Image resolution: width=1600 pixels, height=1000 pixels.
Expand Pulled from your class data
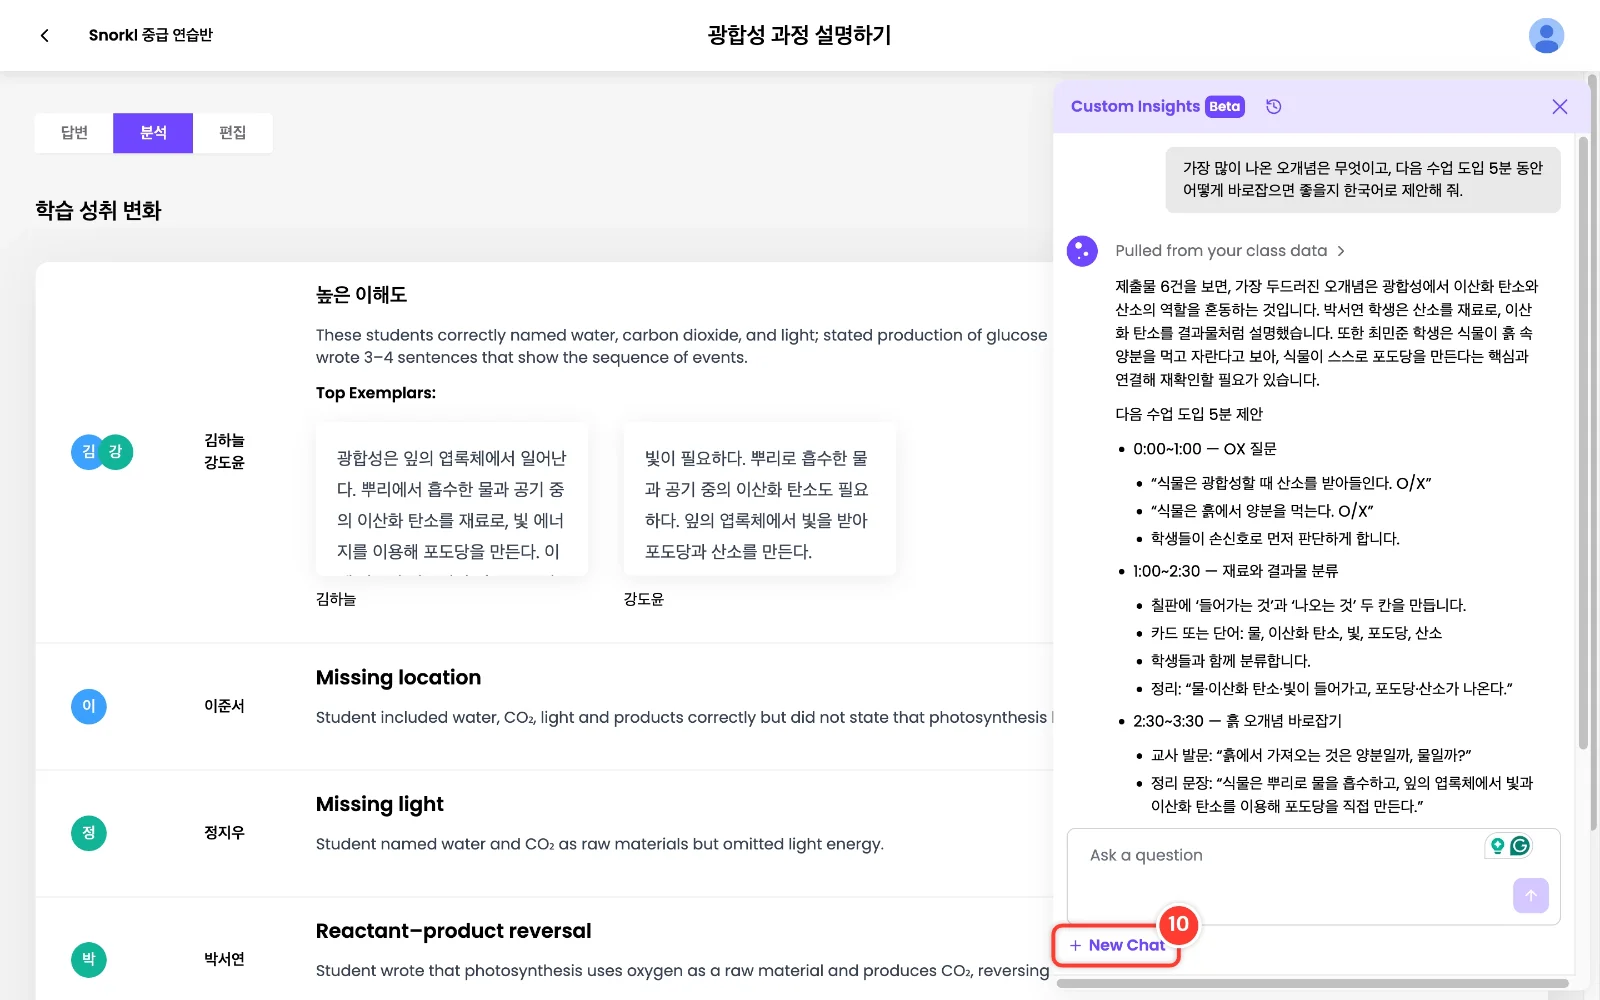point(1230,251)
